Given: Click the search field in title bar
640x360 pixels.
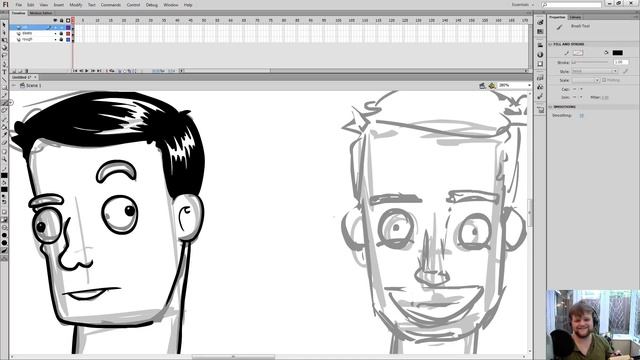Looking at the screenshot, I should tap(571, 4).
